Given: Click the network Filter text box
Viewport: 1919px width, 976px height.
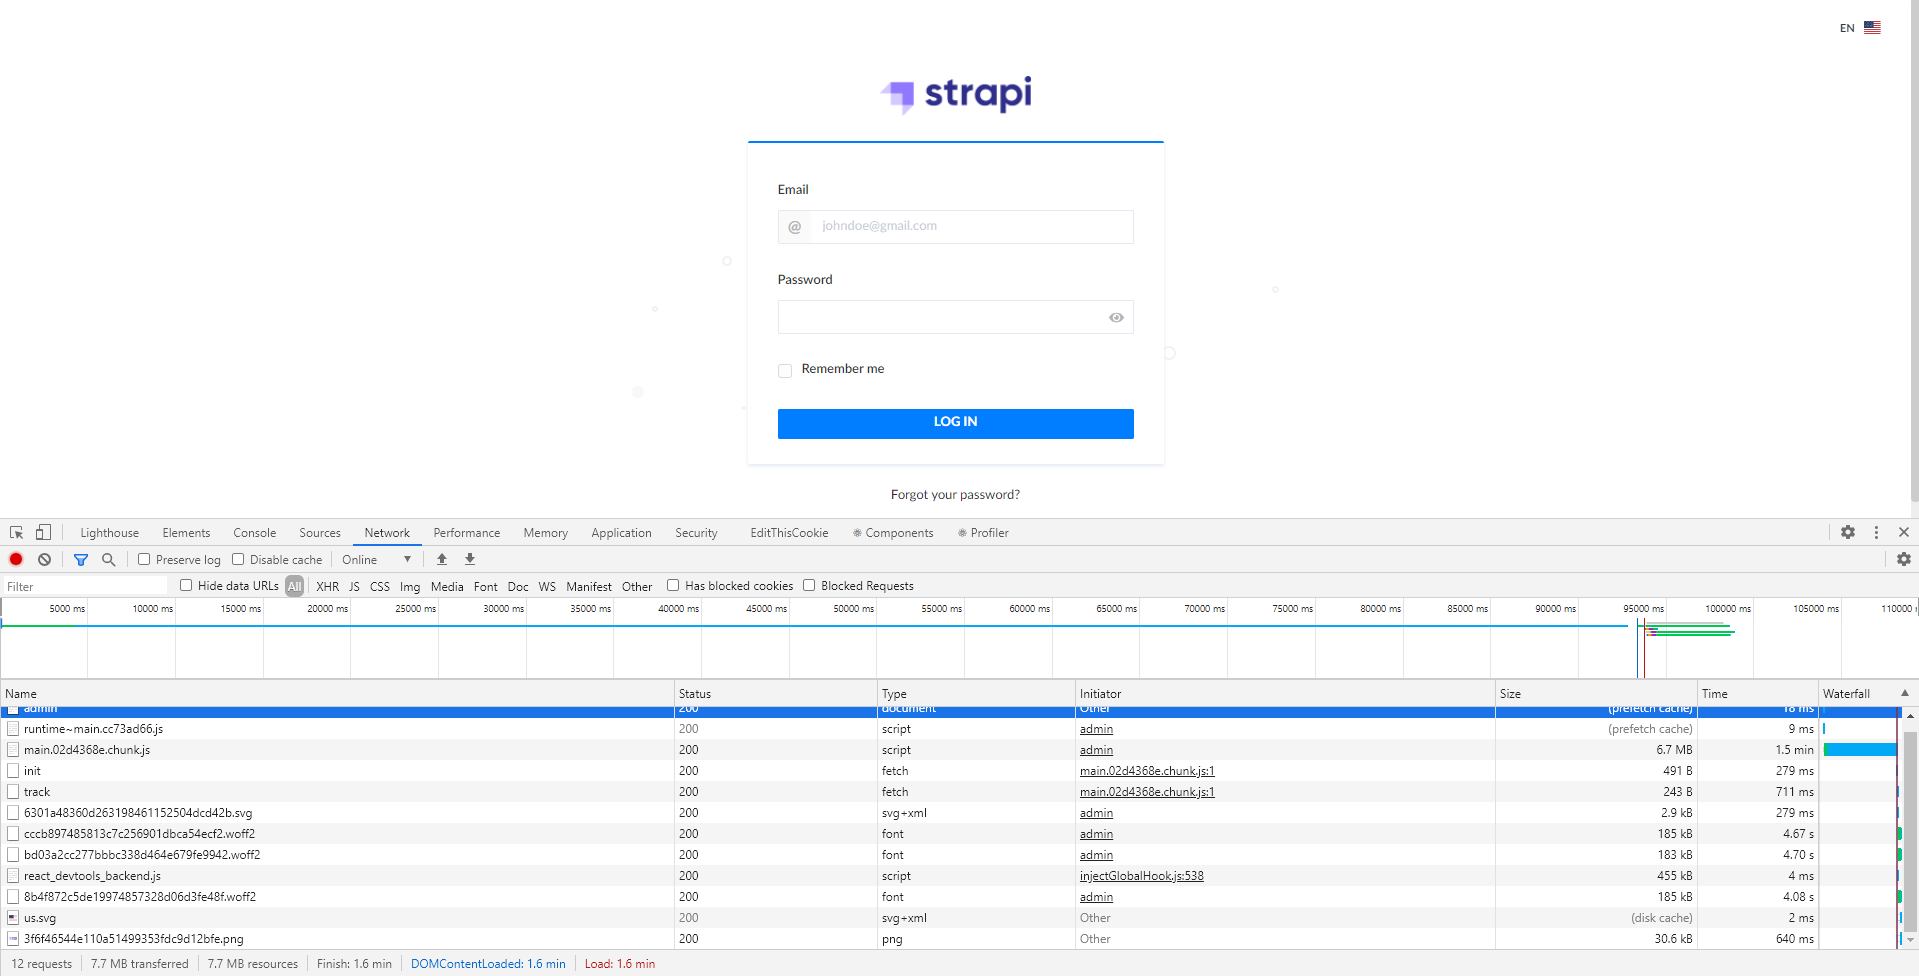Looking at the screenshot, I should (85, 587).
